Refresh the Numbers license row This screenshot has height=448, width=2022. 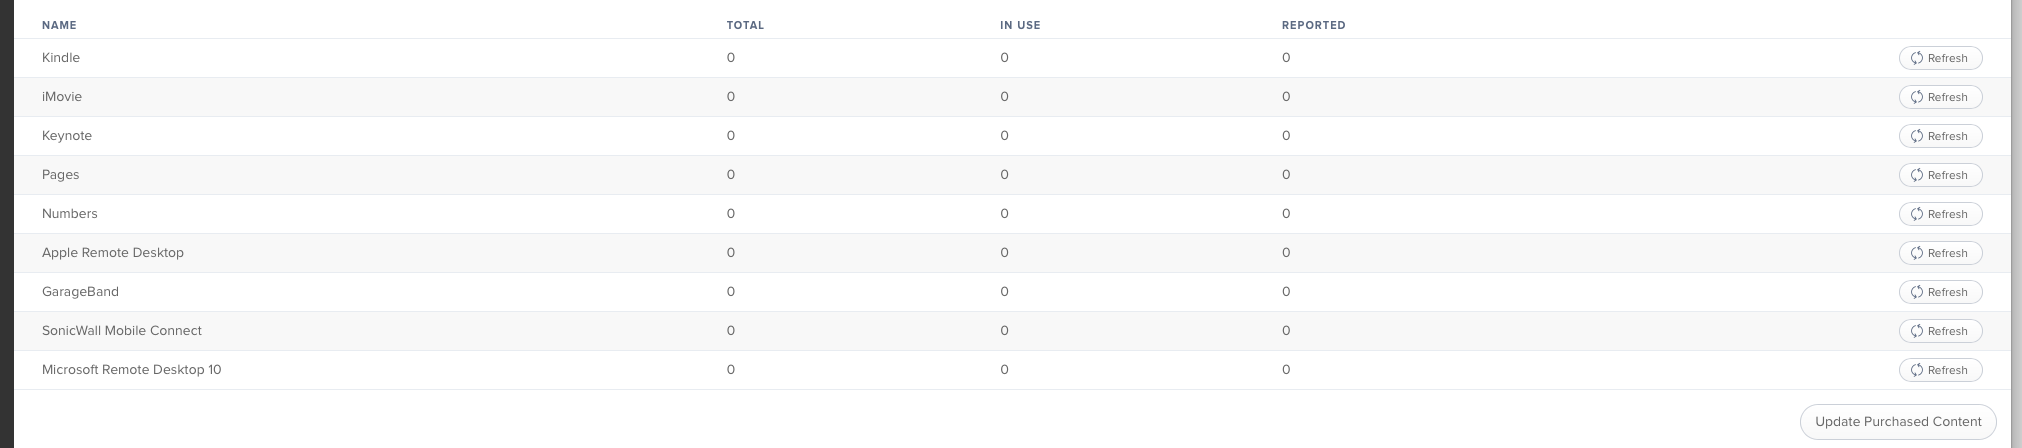[x=1940, y=214]
